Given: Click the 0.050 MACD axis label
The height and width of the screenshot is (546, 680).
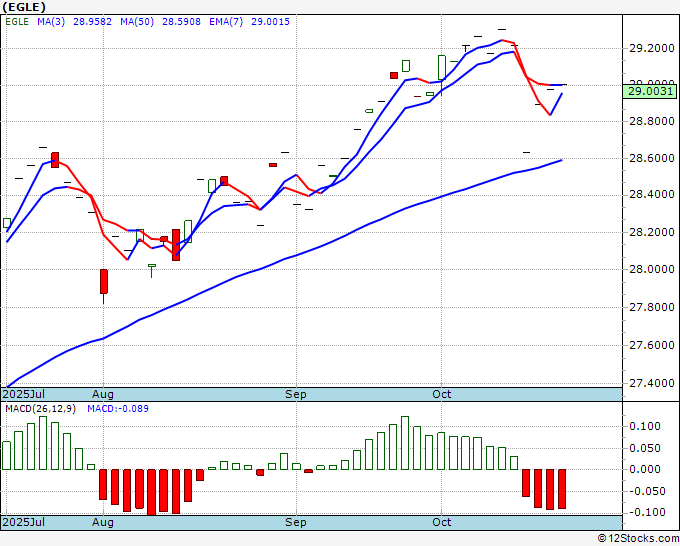Looking at the screenshot, I should 645,448.
